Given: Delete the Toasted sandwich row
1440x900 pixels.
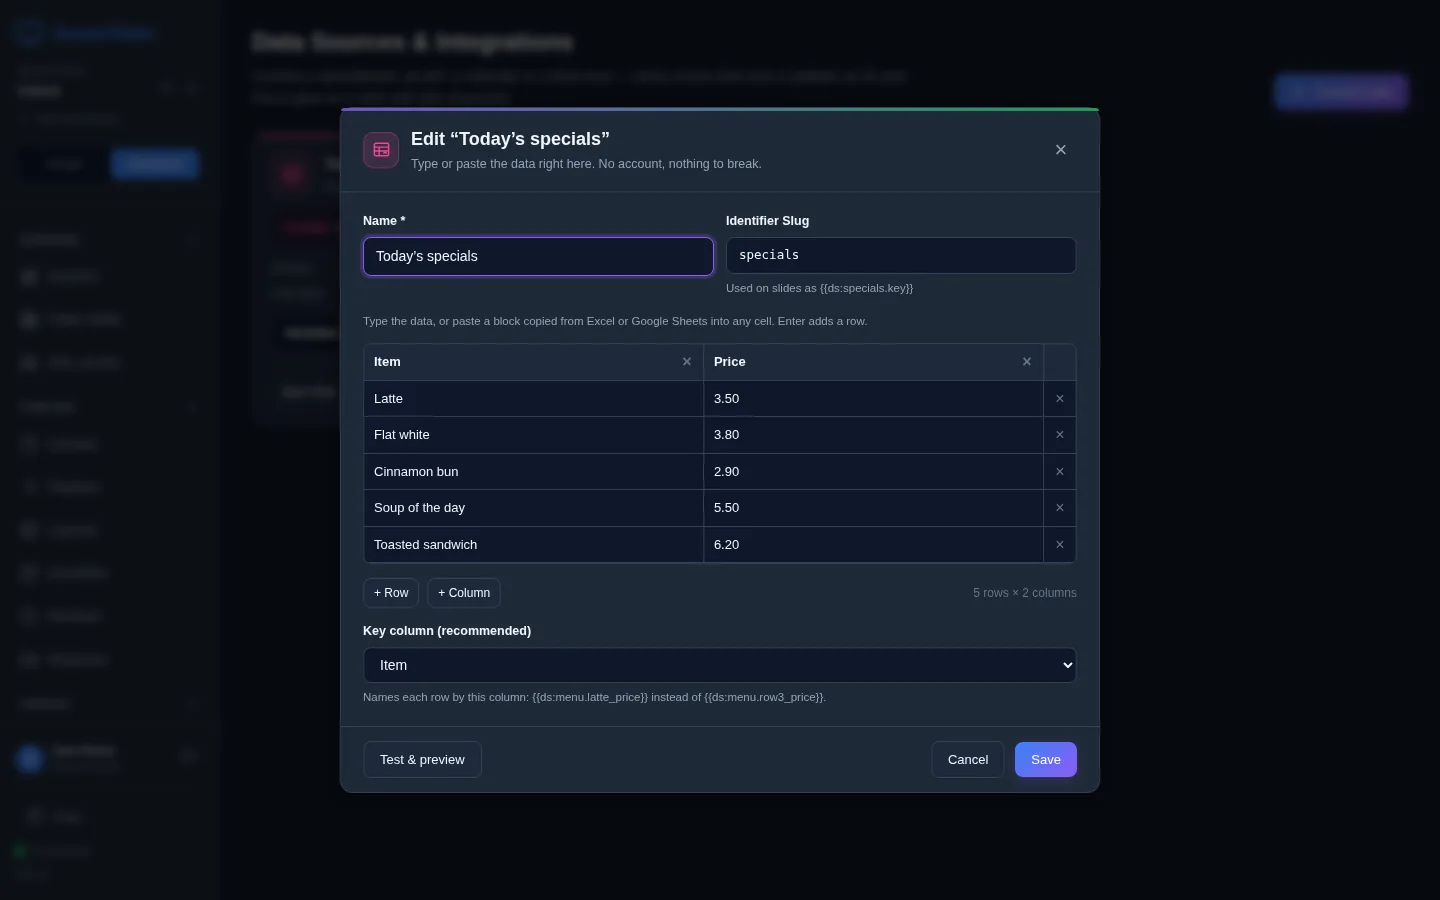Looking at the screenshot, I should 1060,545.
